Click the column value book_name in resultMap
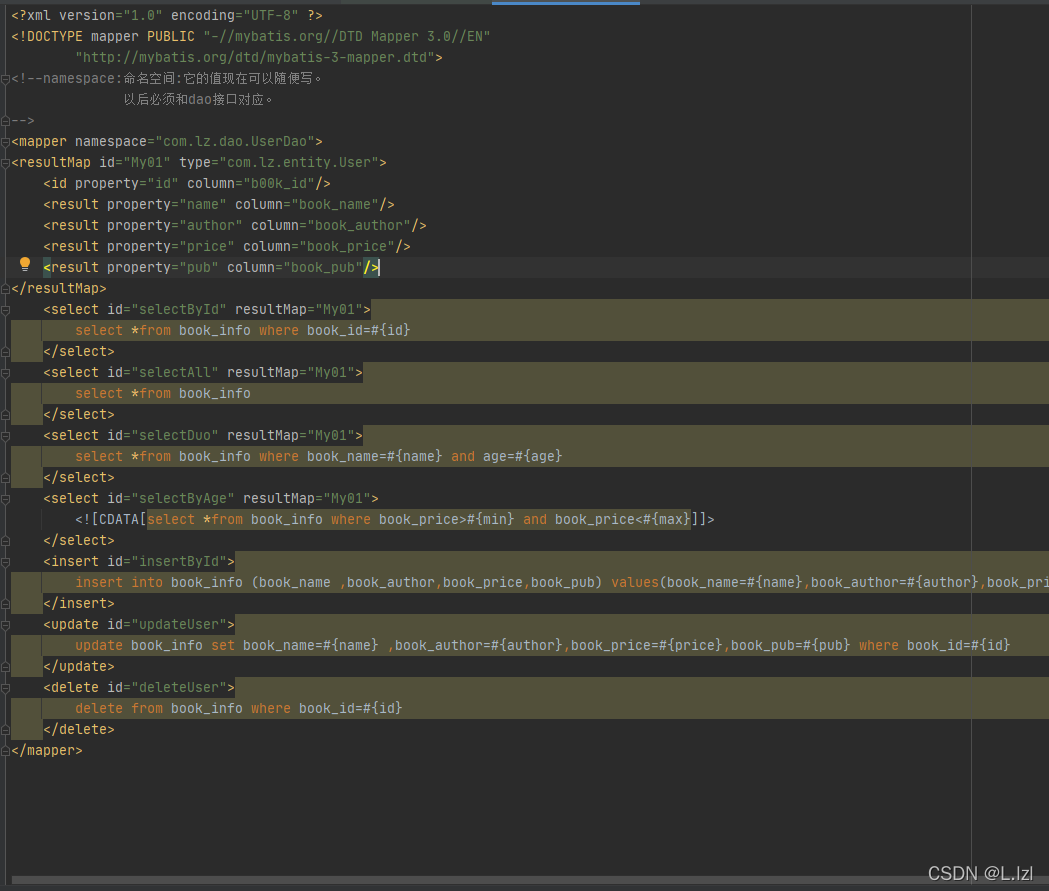Screen dimensions: 1049x891 click(335, 205)
